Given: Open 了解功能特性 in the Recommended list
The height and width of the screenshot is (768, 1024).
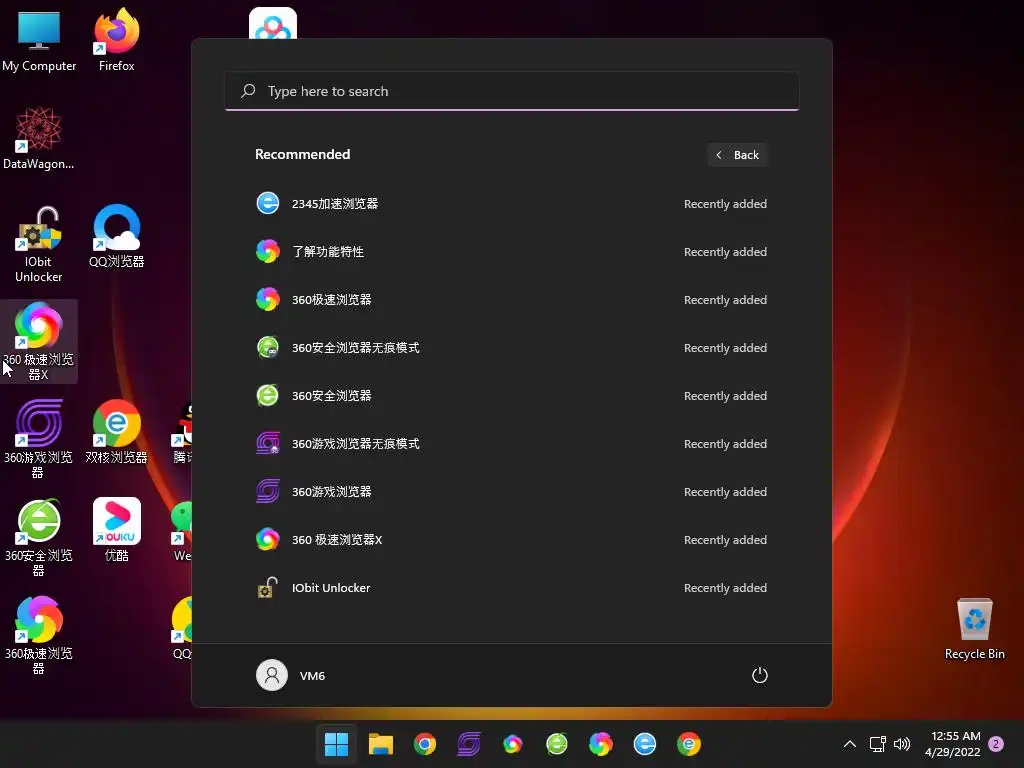Looking at the screenshot, I should [x=511, y=251].
